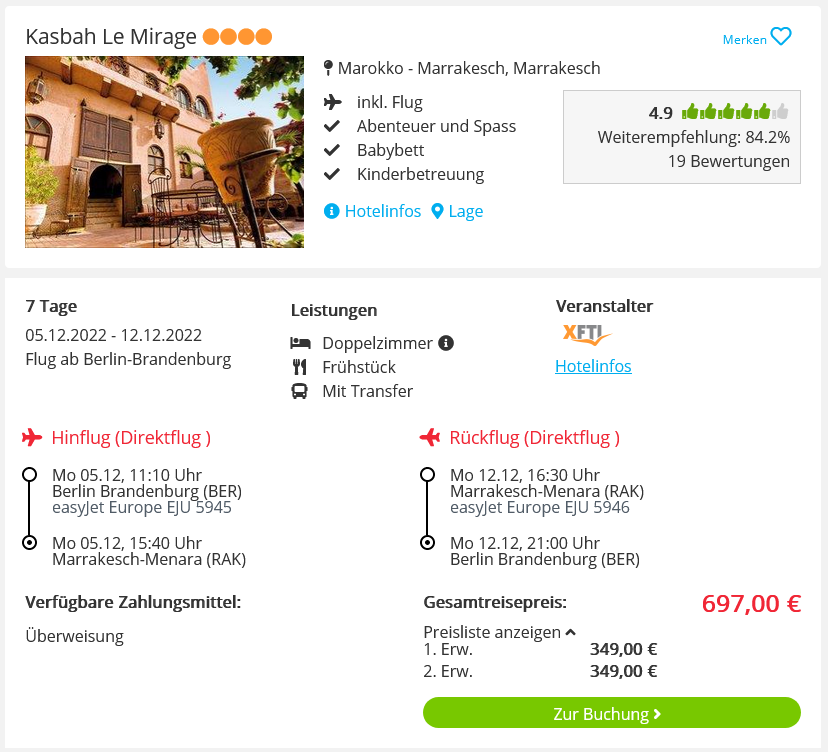Image resolution: width=828 pixels, height=752 pixels.
Task: Click the Mit Transfer bus icon
Action: [299, 391]
